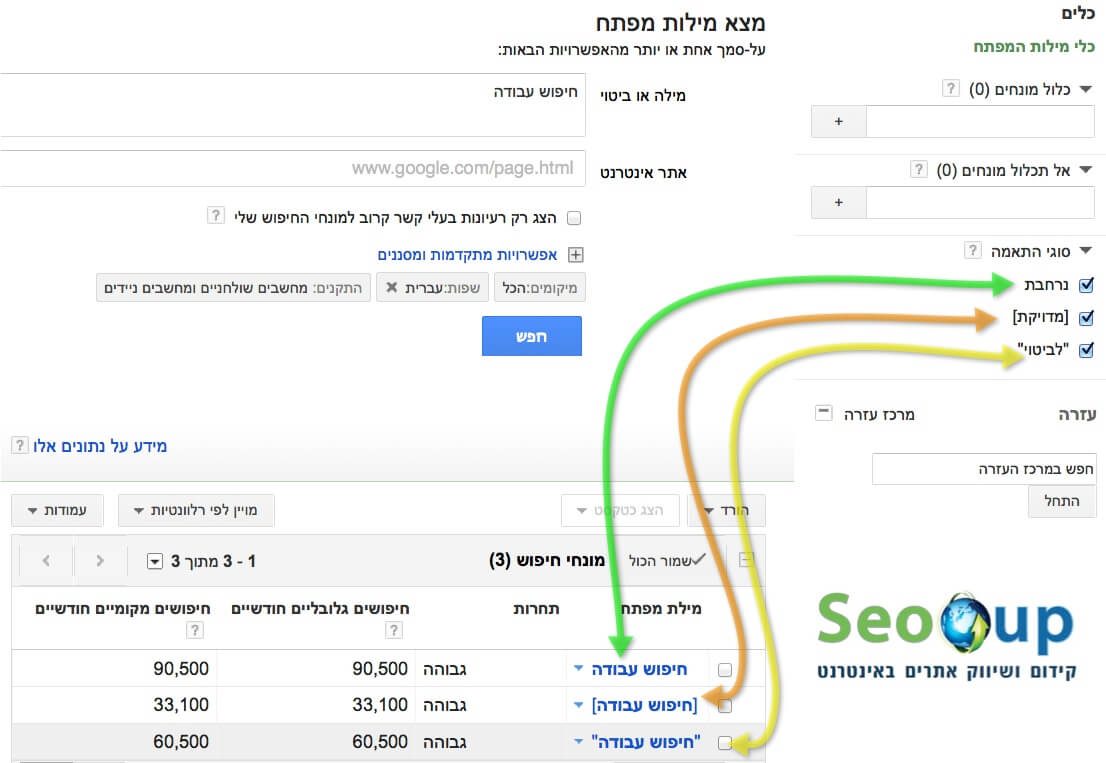The image size is (1106, 763).
Task: Uncheck the נרחבת match type checkbox
Action: click(x=1087, y=284)
